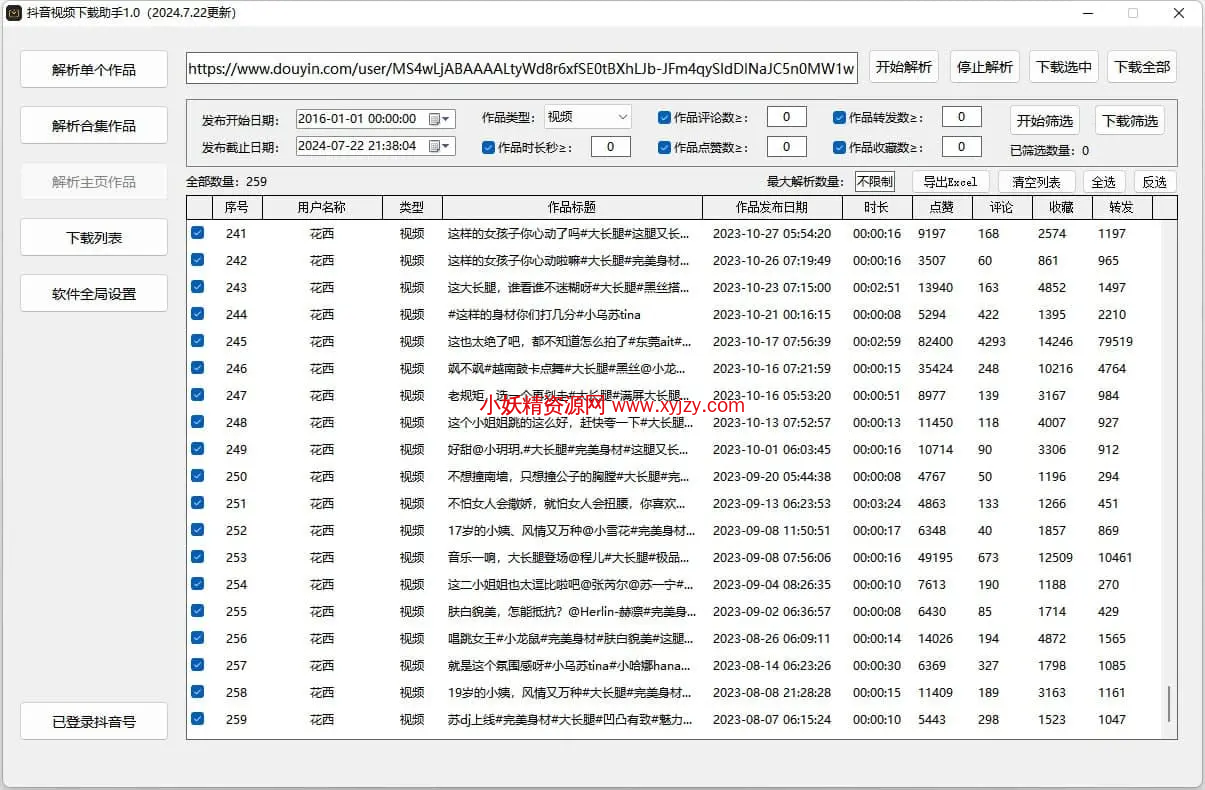Click the Douyin app icon in title bar
This screenshot has height=790, width=1205.
coord(13,13)
